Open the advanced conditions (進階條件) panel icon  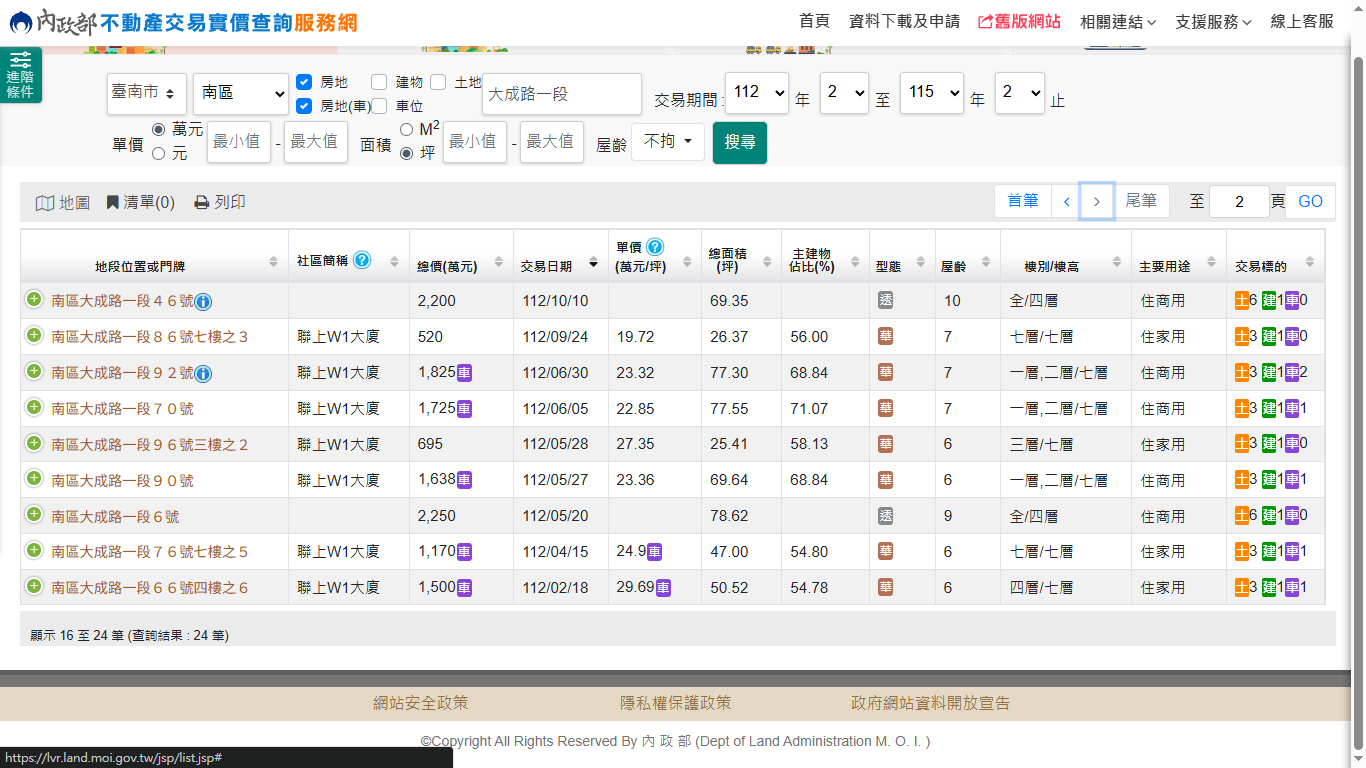tap(20, 75)
